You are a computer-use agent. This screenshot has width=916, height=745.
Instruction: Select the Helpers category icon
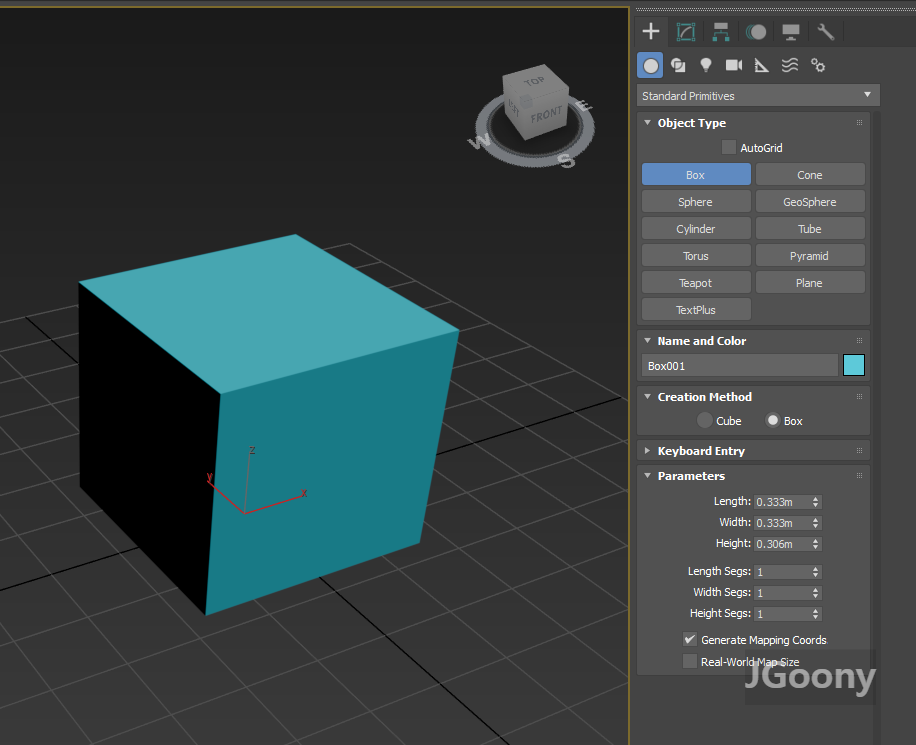tap(761, 65)
